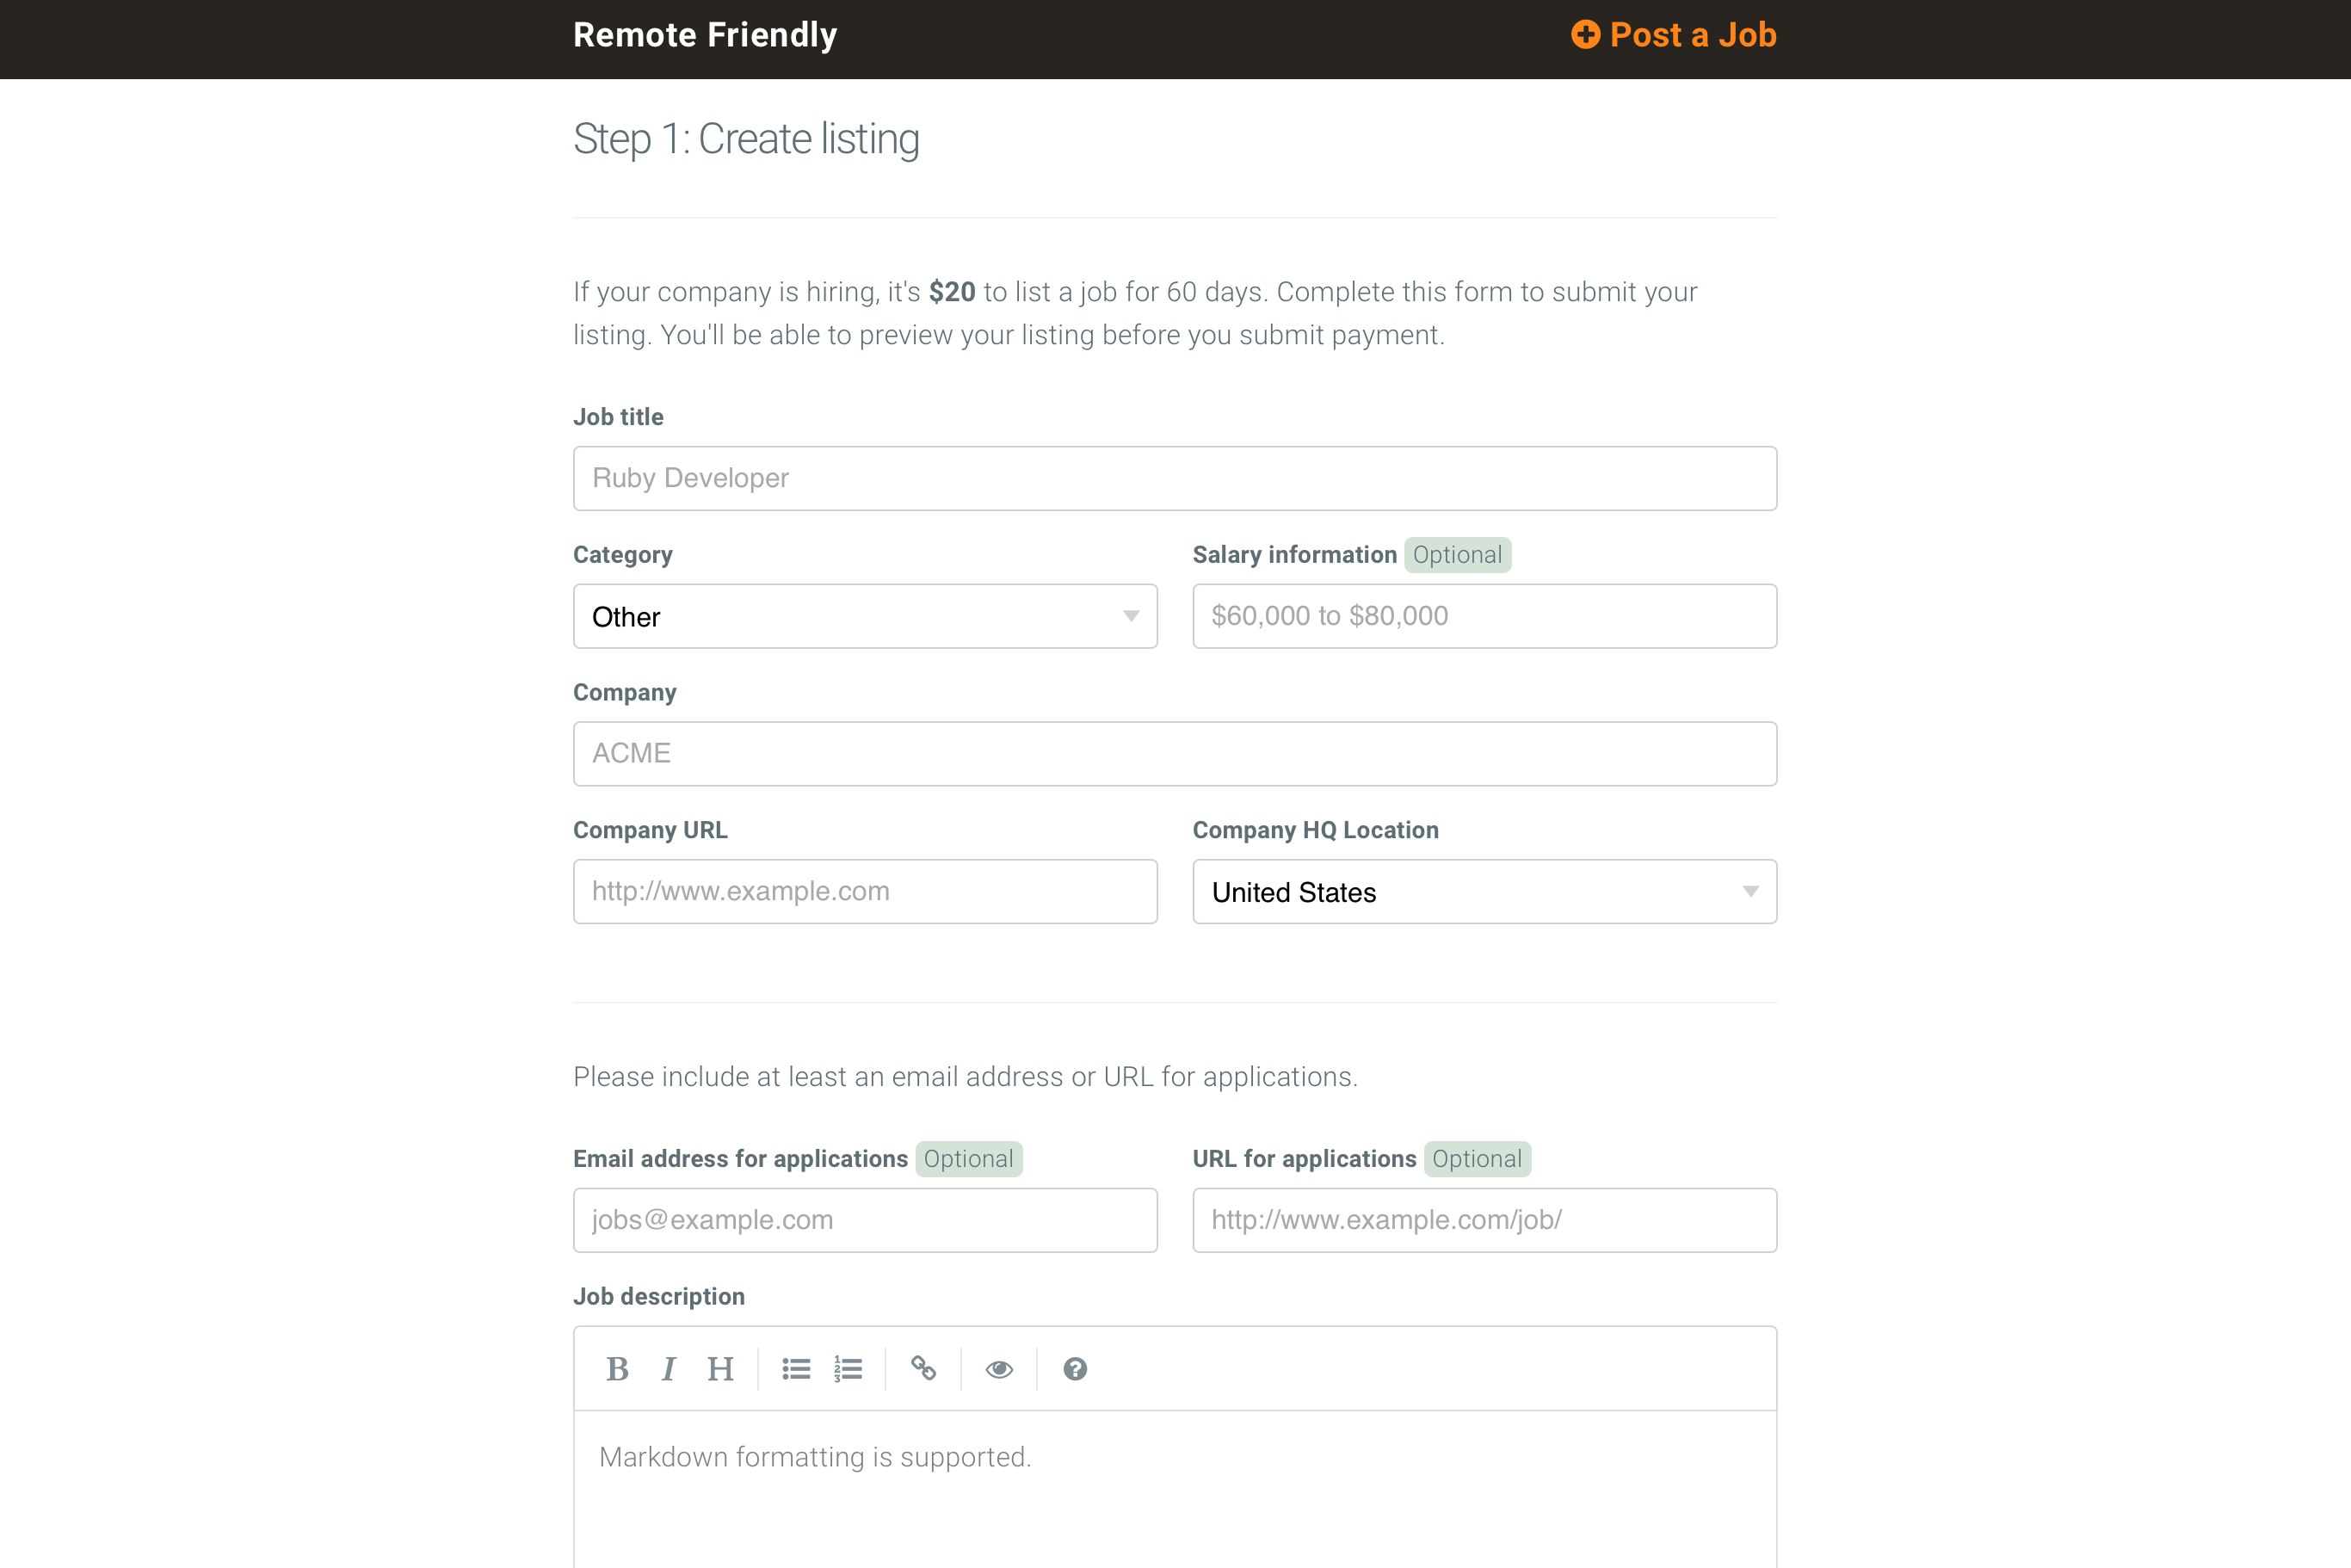Insert a numbered list in the description
2351x1568 pixels.
pos(847,1368)
